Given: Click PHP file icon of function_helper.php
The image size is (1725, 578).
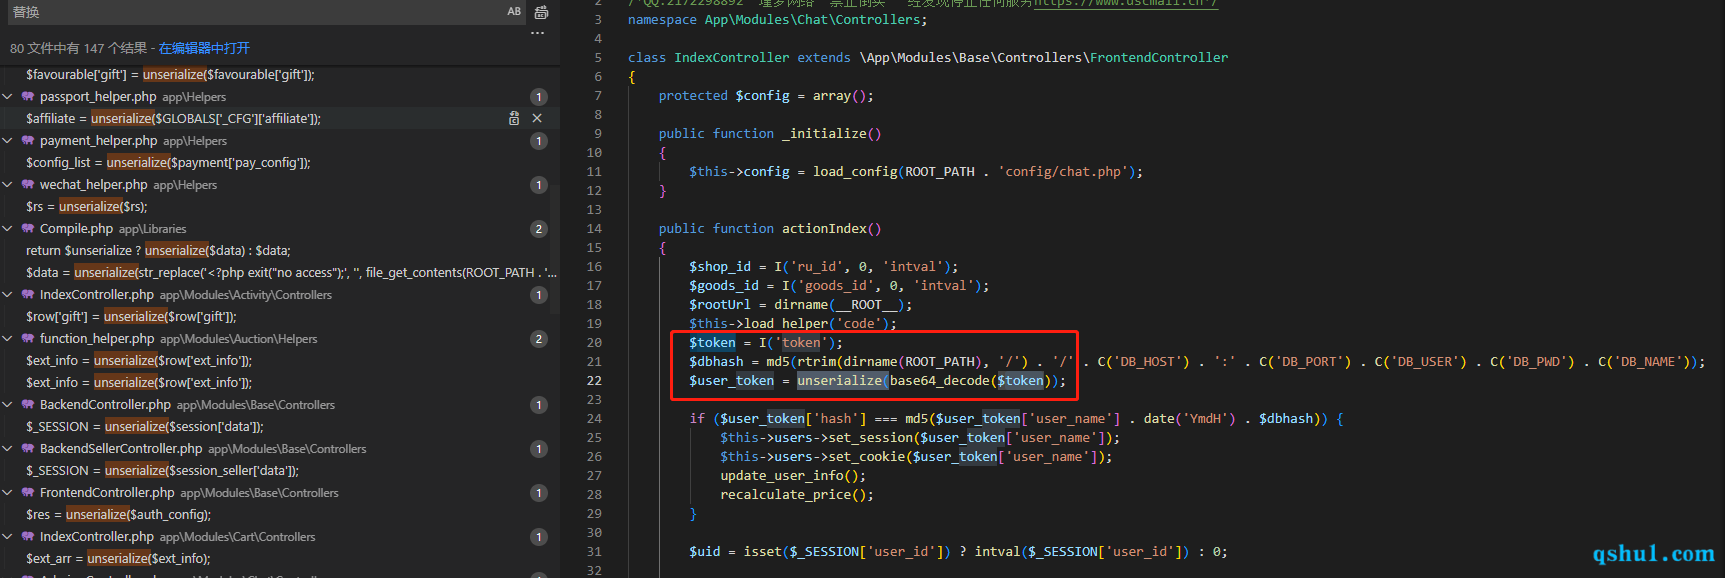Looking at the screenshot, I should 28,338.
